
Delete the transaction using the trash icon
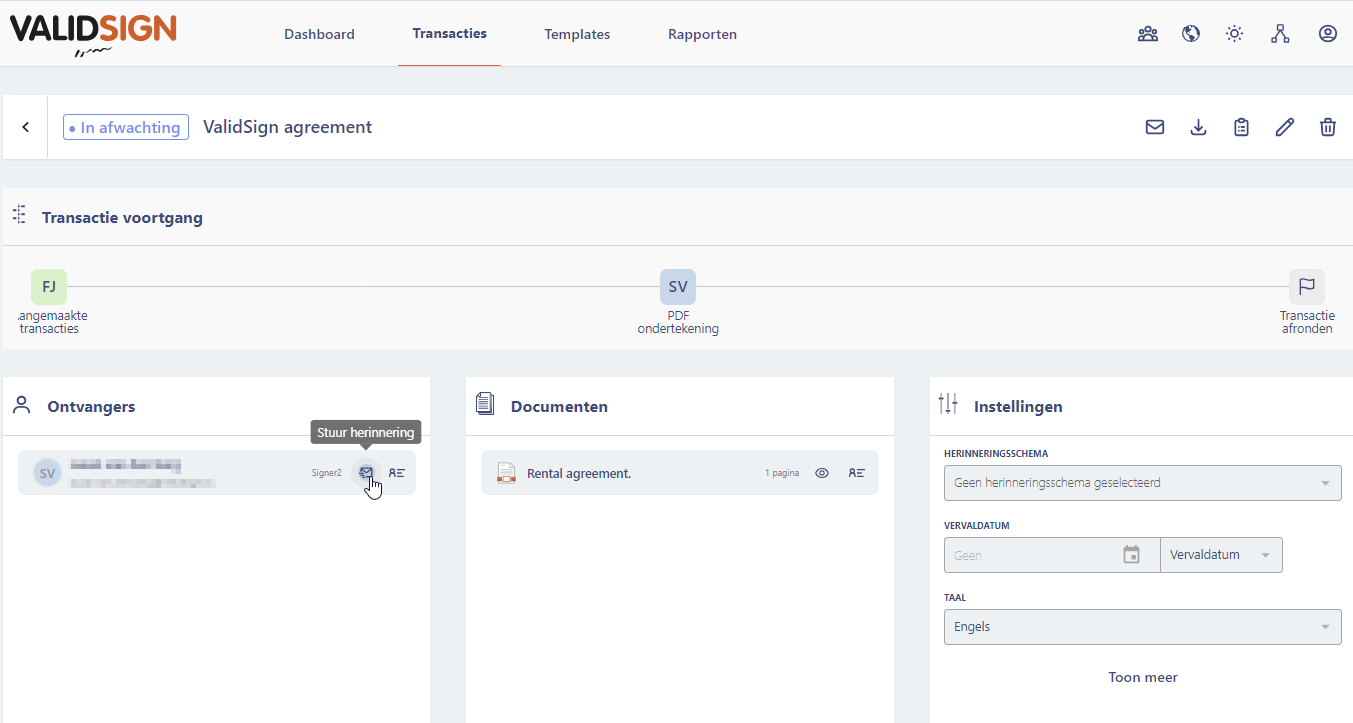point(1327,127)
